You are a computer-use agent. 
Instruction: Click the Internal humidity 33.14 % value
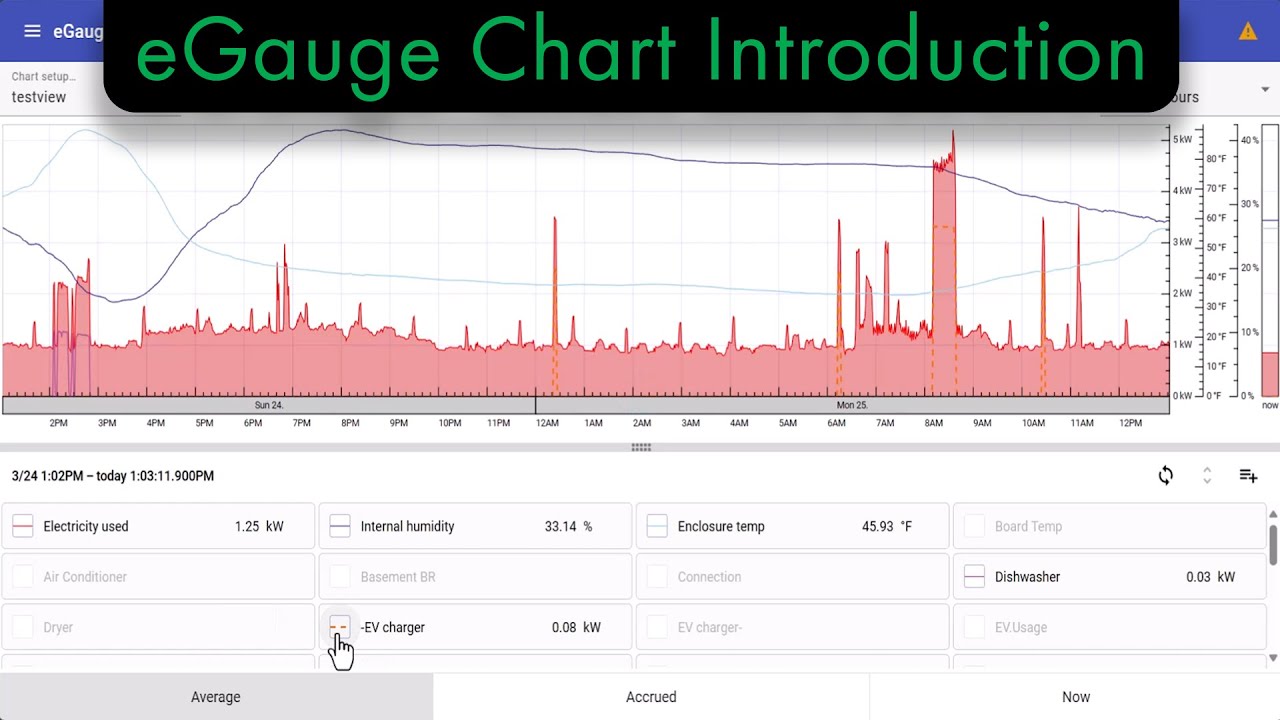click(568, 526)
